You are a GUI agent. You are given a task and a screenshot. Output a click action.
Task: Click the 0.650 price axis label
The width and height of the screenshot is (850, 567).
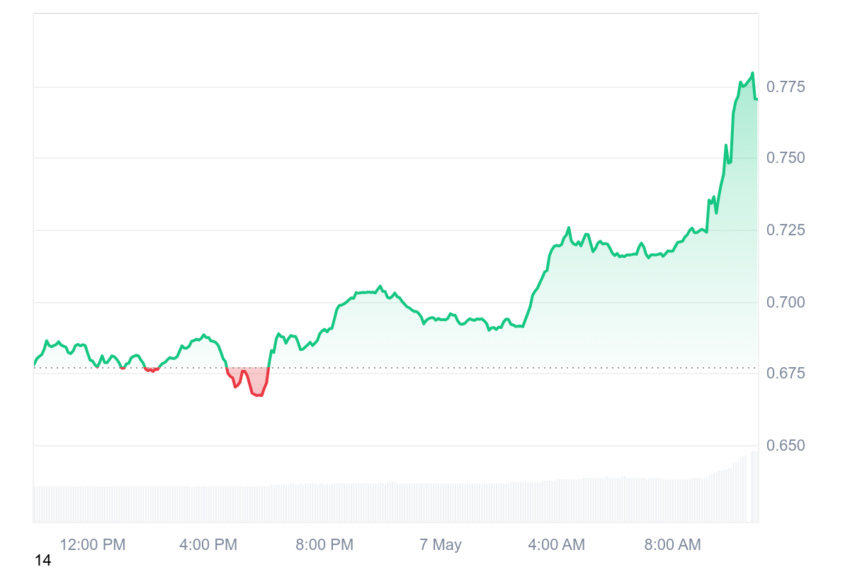pyautogui.click(x=785, y=445)
